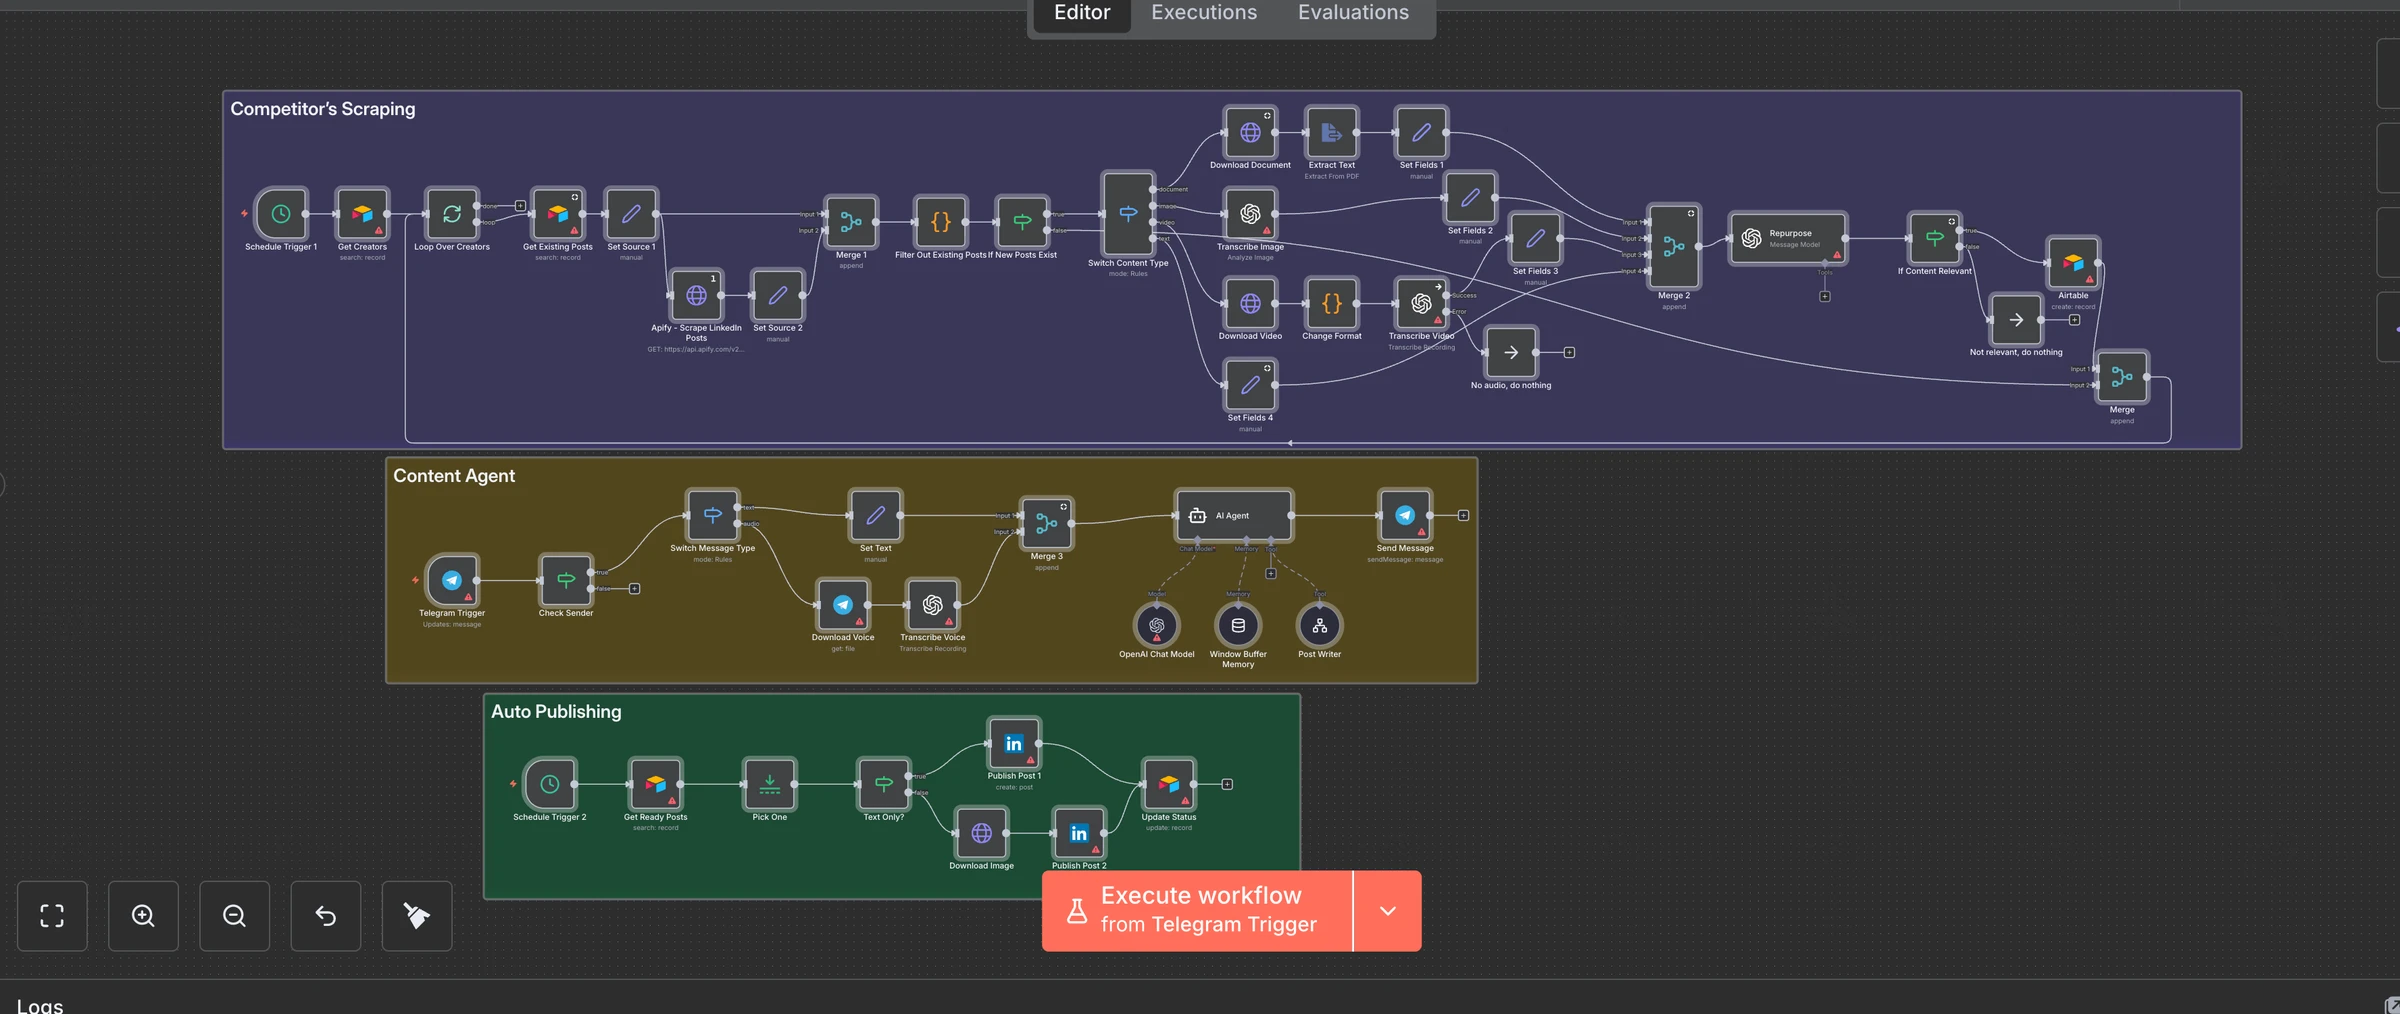Add a node after Update Status
Screen dimensions: 2400x1014
click(1227, 784)
